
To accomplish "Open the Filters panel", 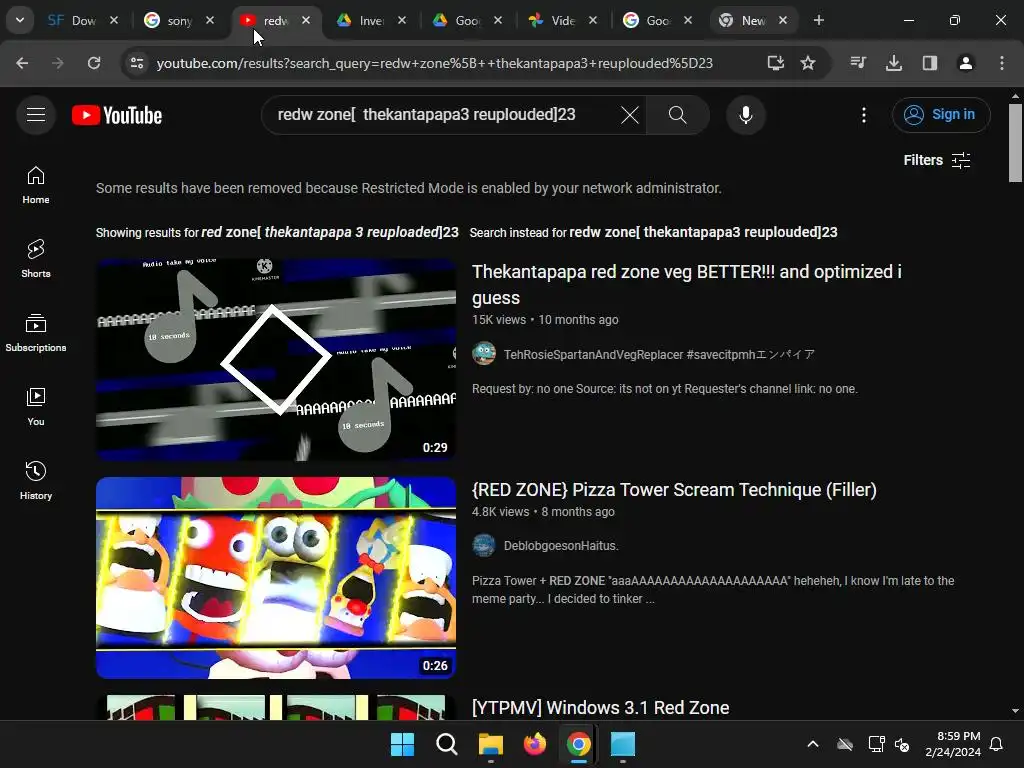I will [x=936, y=160].
